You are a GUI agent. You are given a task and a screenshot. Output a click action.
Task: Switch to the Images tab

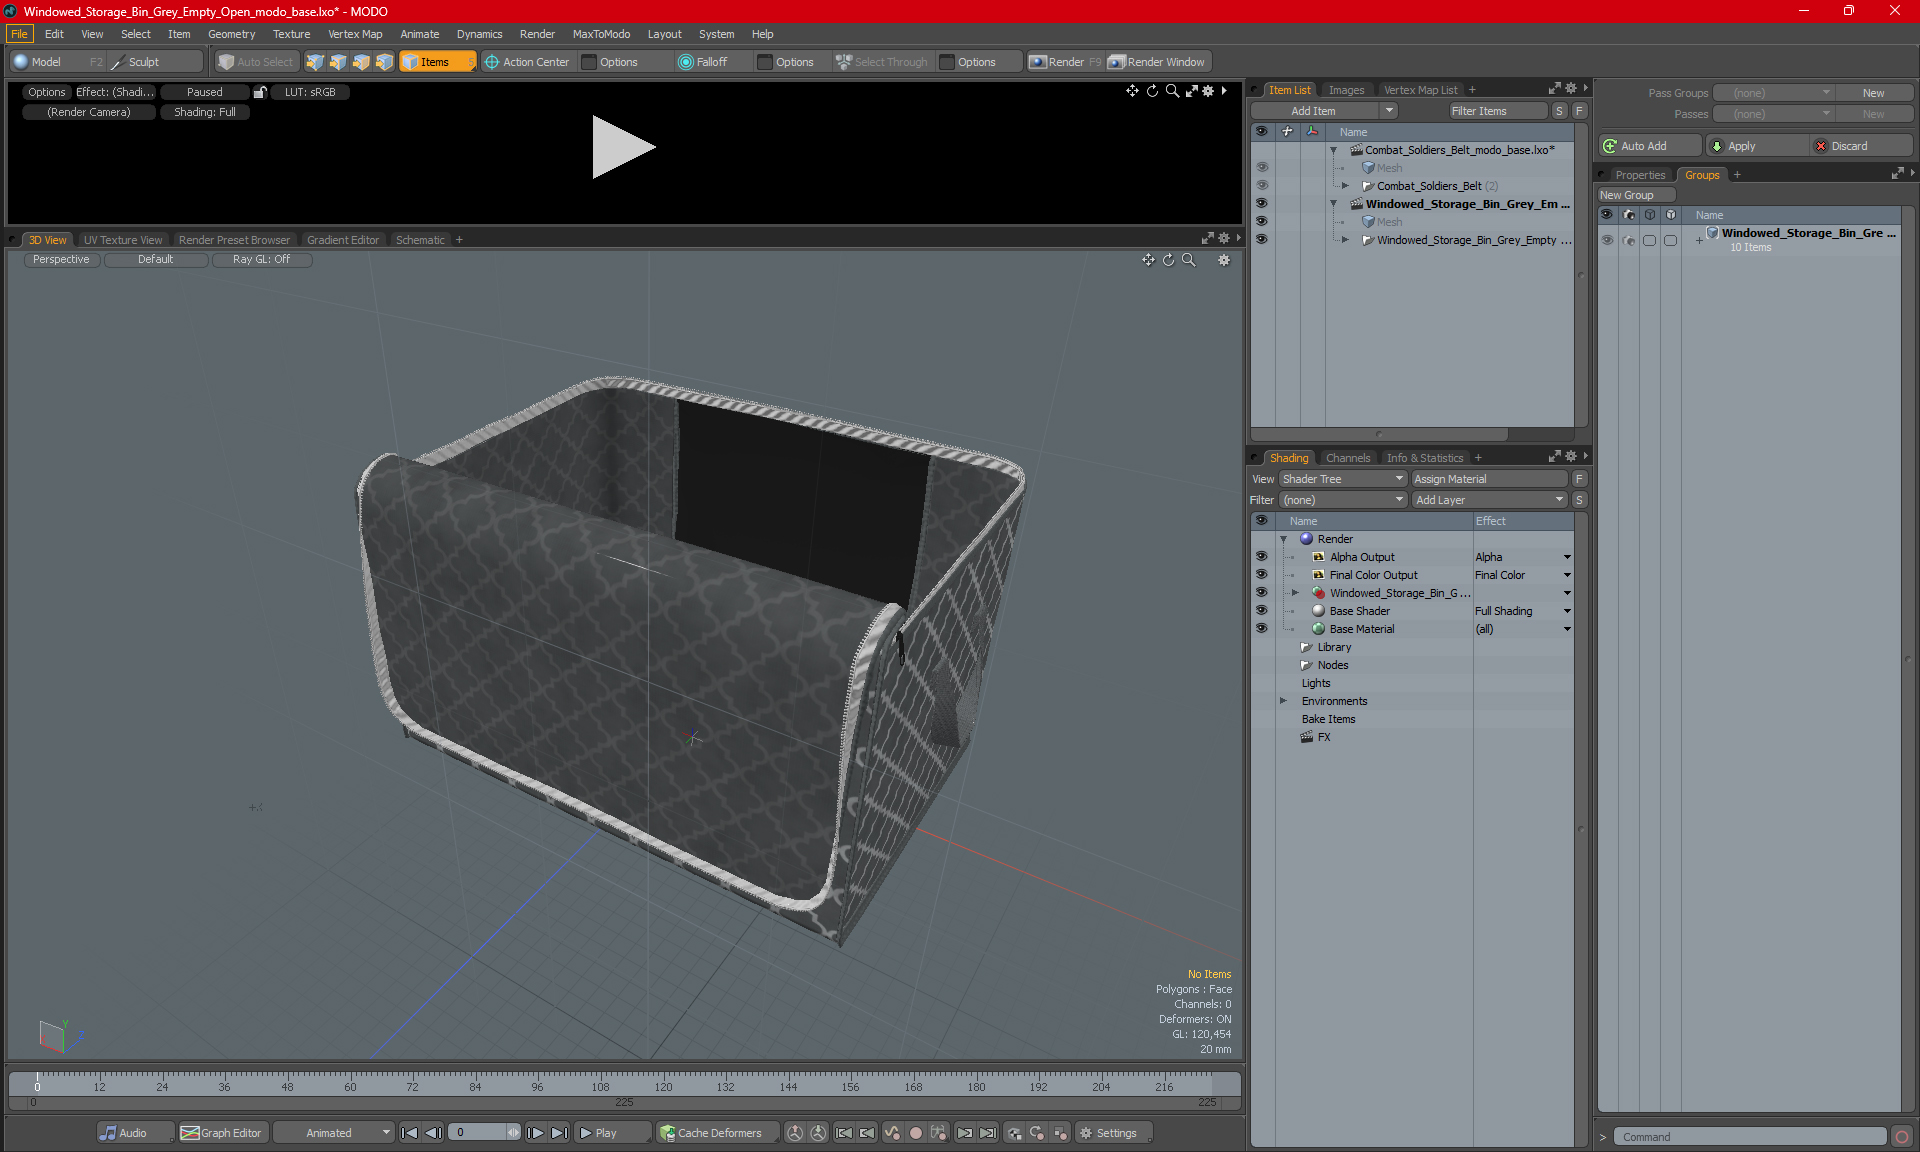click(x=1346, y=90)
